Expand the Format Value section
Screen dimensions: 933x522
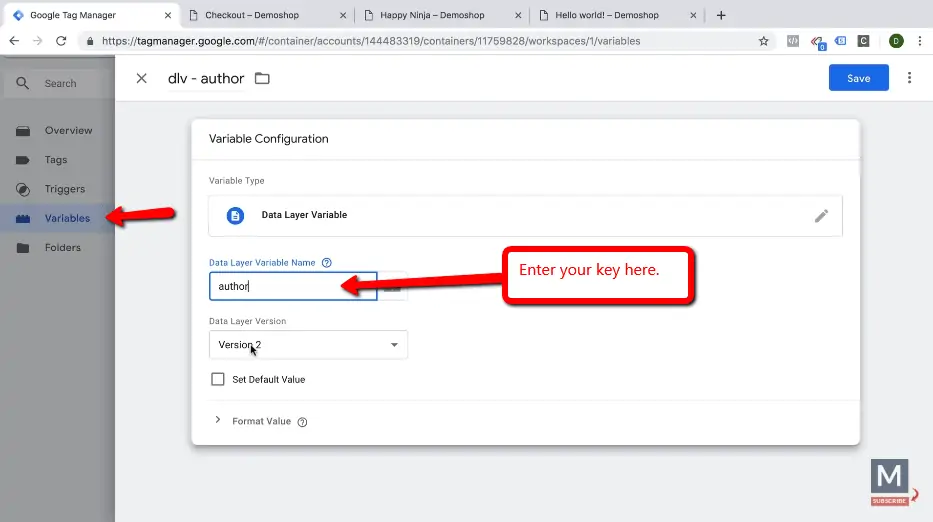pos(218,420)
